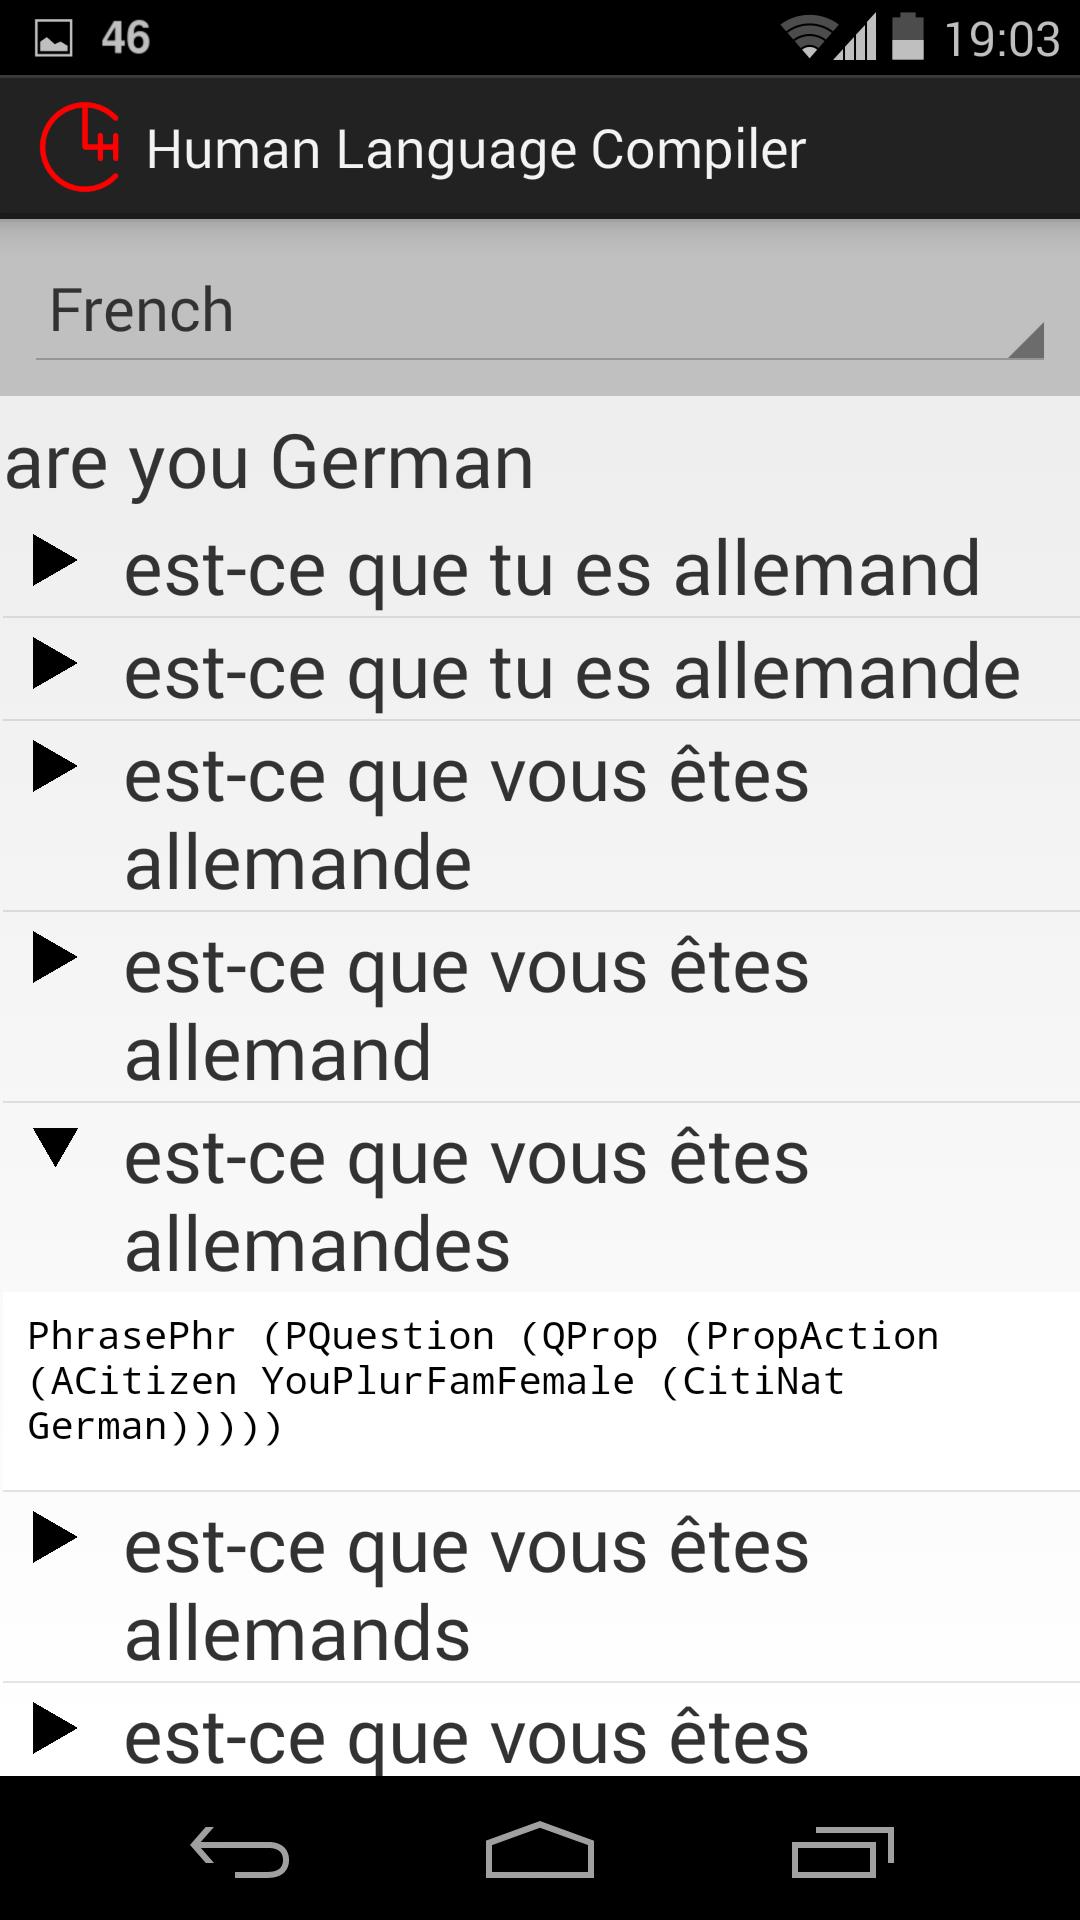Tap the screenshot notification icon

pyautogui.click(x=53, y=36)
